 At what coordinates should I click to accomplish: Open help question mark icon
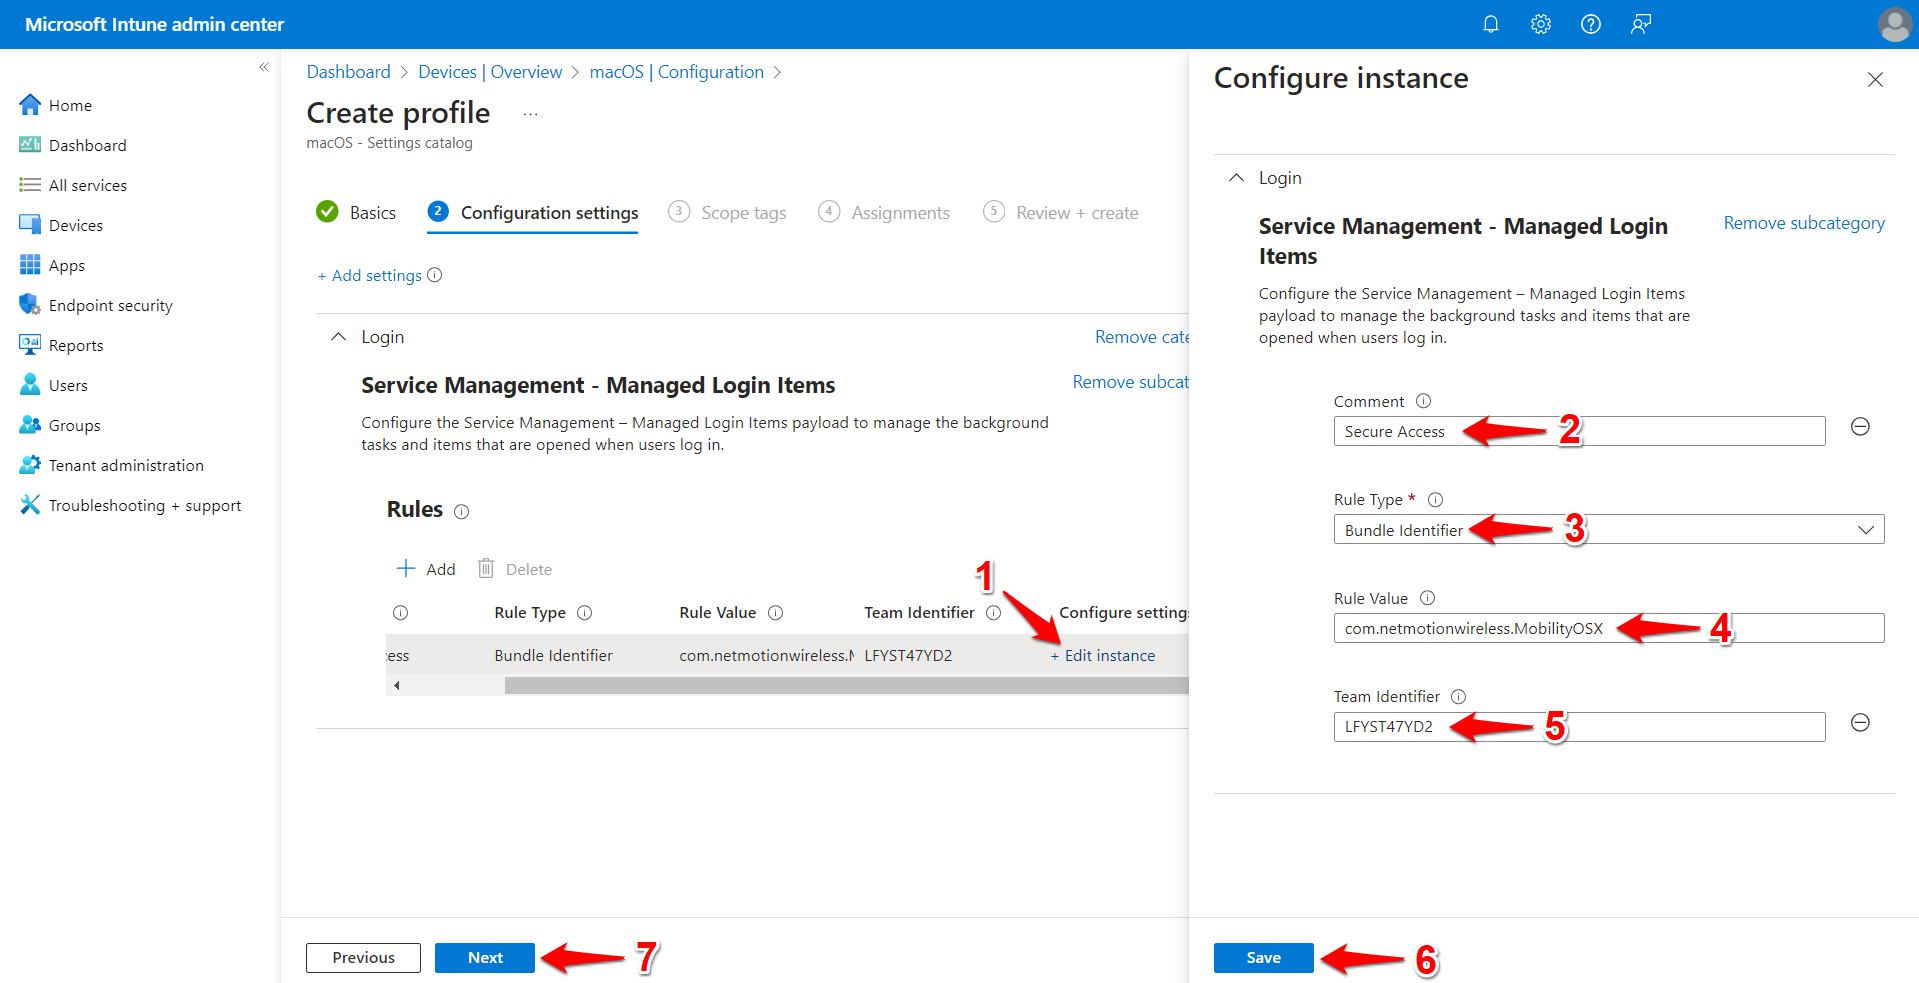click(1590, 24)
